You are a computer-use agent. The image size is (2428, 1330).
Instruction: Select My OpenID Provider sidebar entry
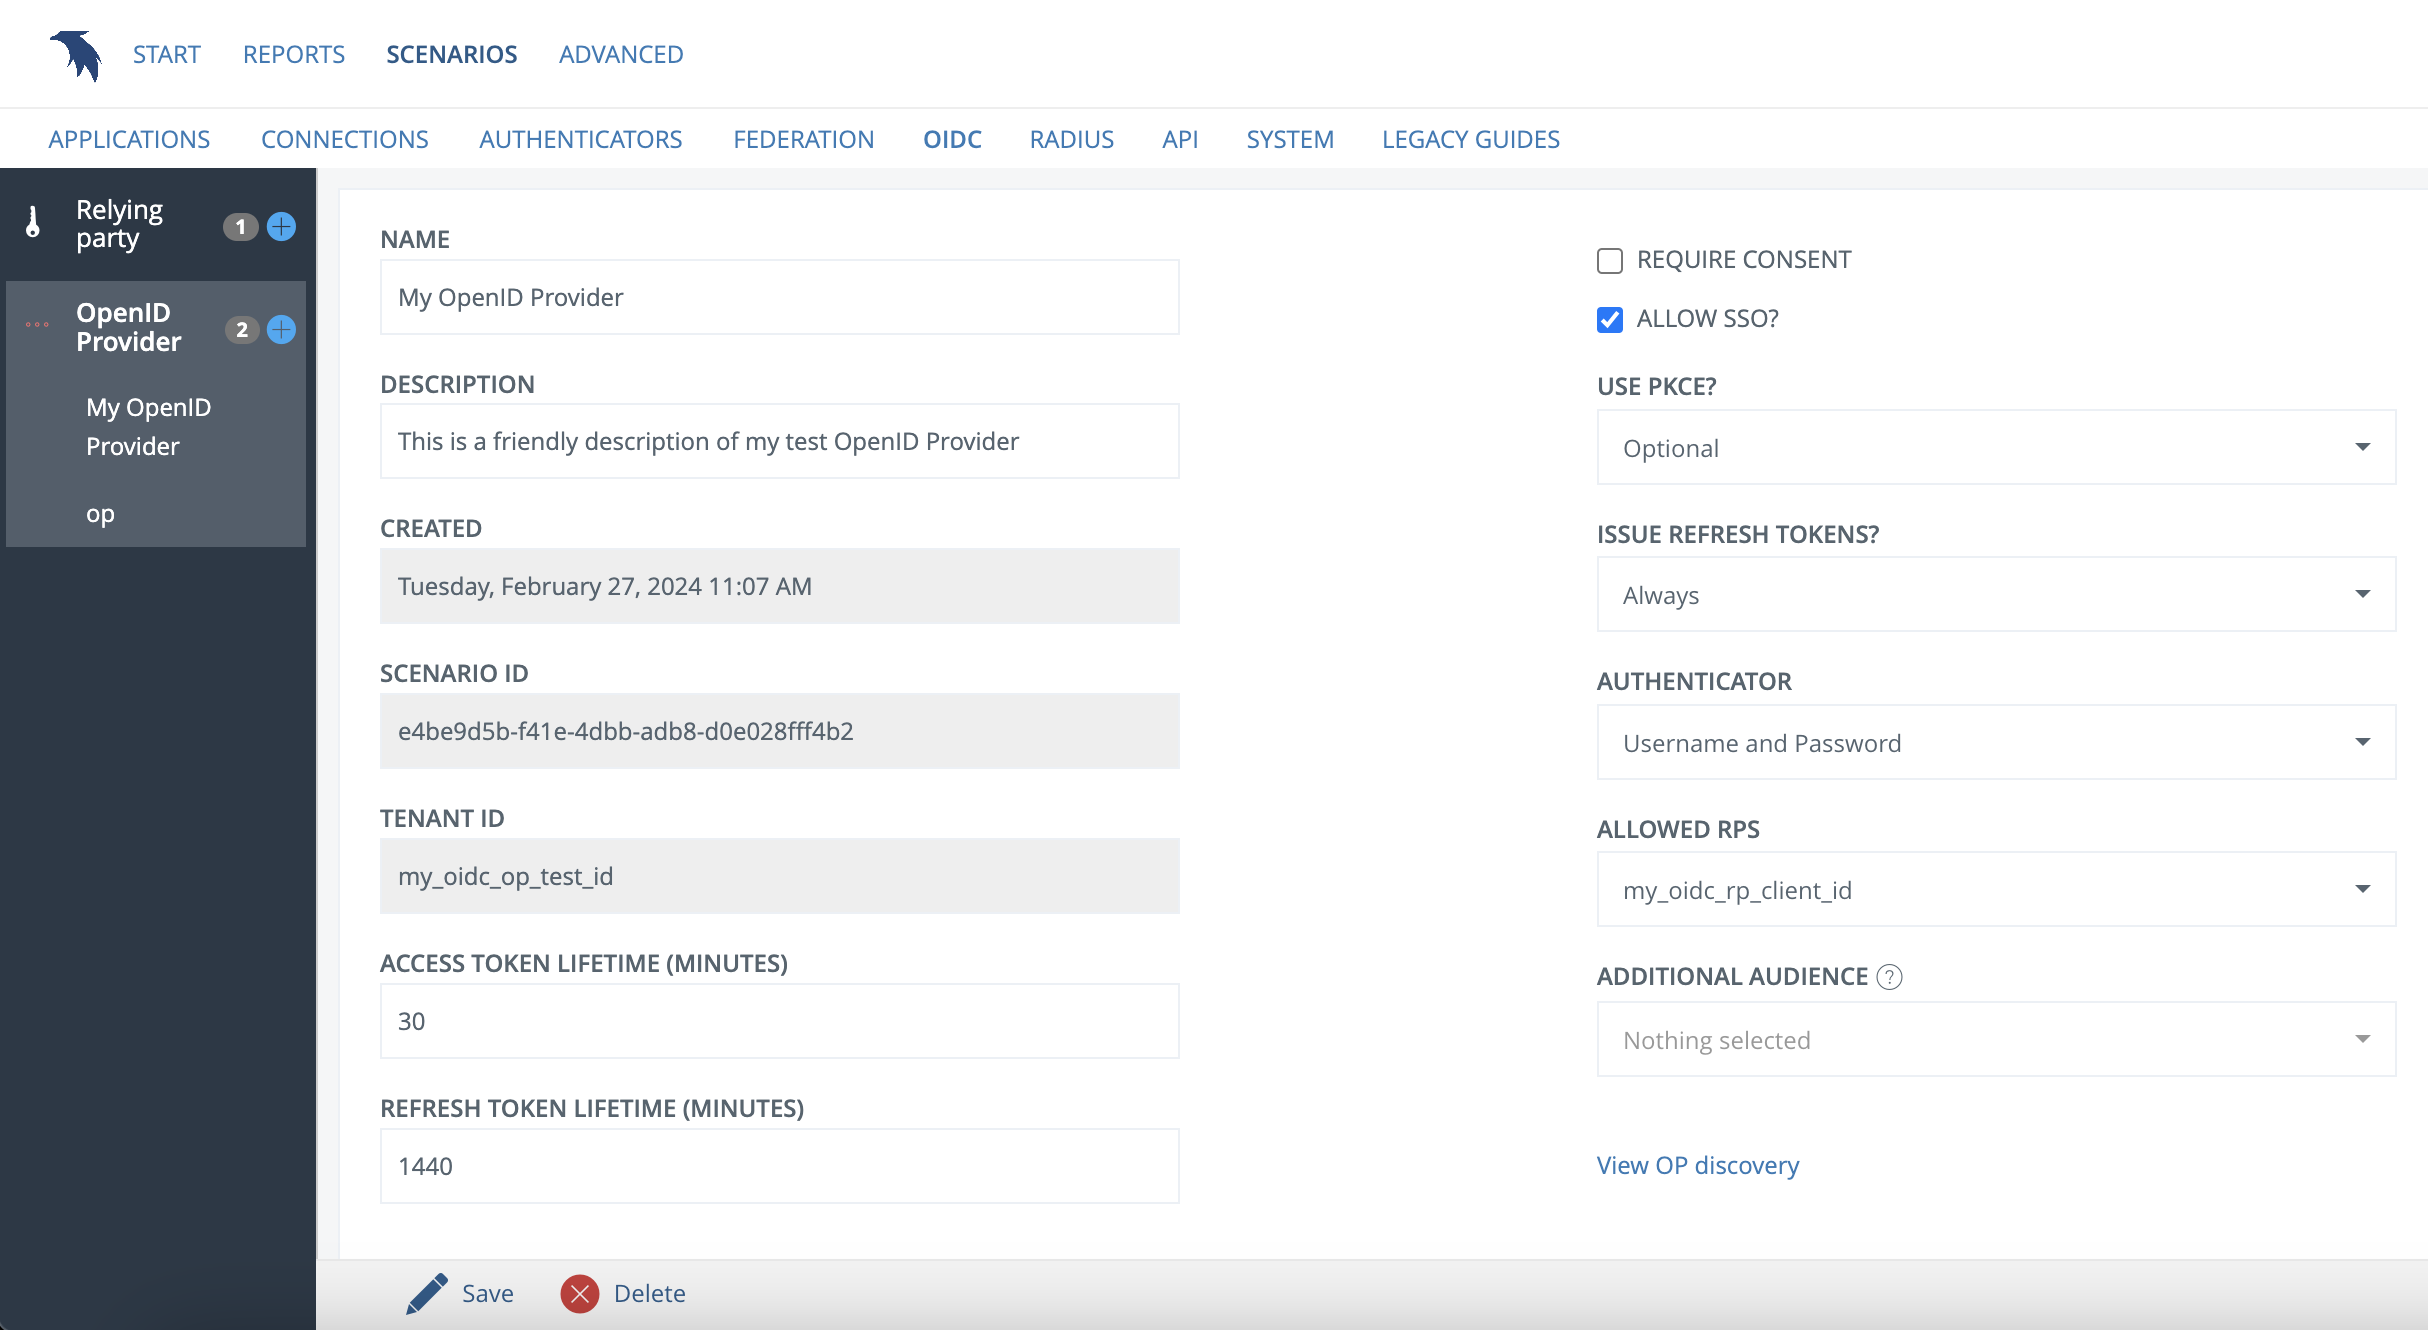pos(148,427)
